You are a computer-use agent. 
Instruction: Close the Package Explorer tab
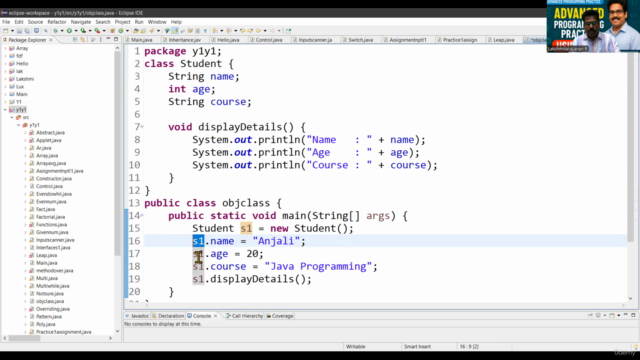[x=51, y=40]
